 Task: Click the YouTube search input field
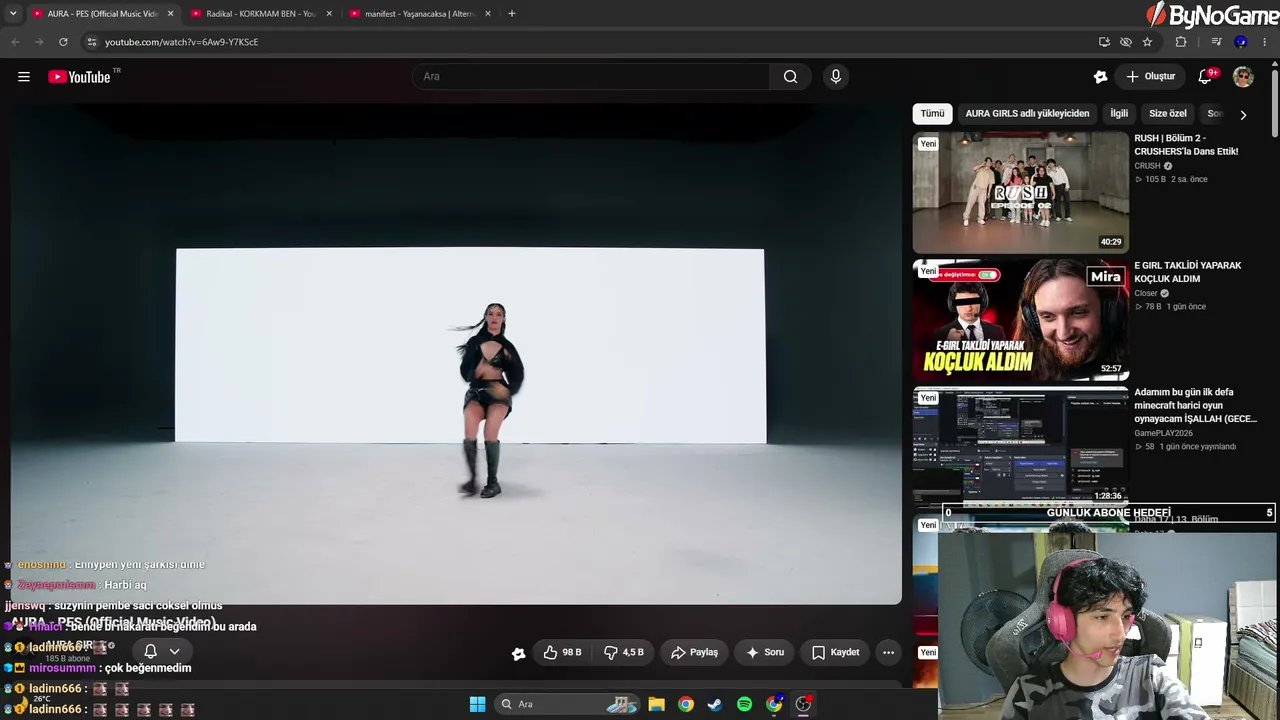[x=591, y=77]
